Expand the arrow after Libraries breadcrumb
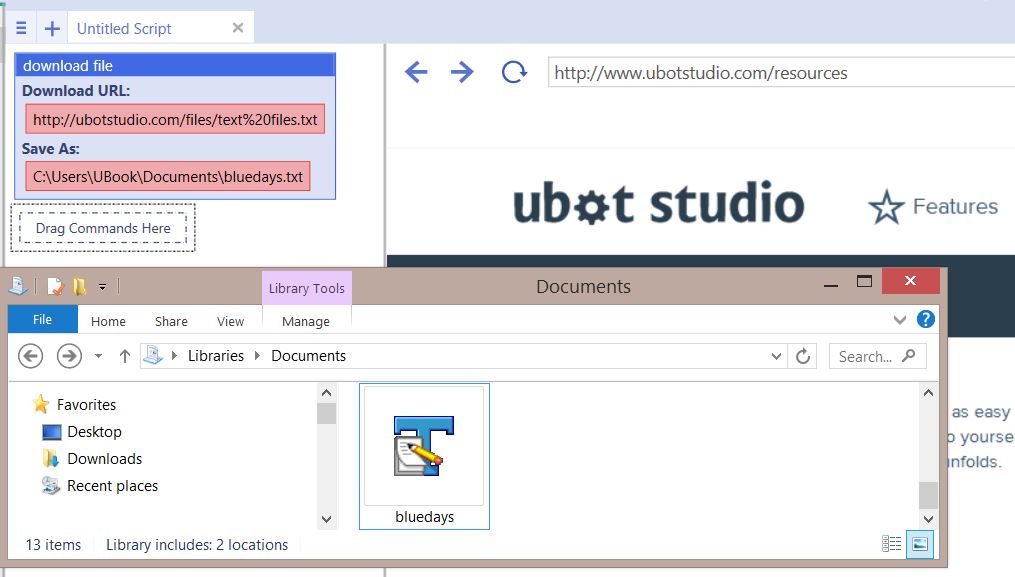Image resolution: width=1015 pixels, height=577 pixels. [x=258, y=356]
